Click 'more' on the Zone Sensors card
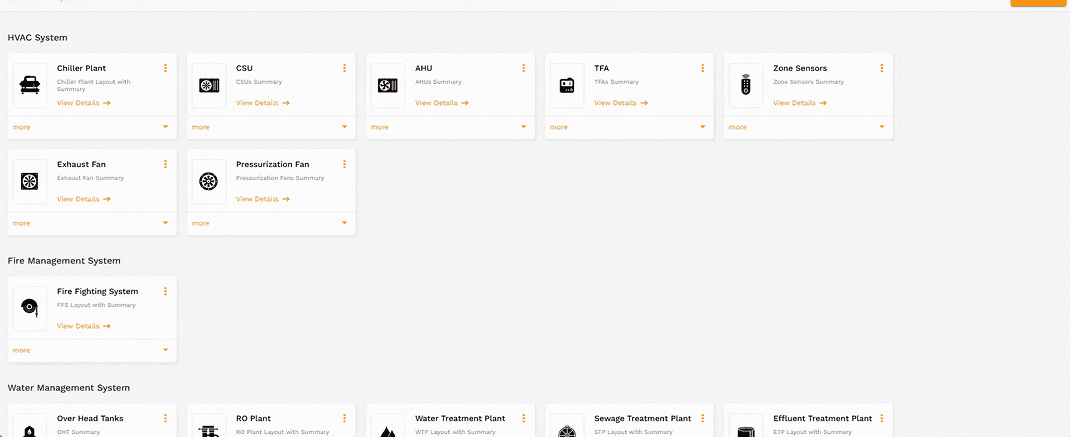Screen dimensions: 1070x437 737,127
